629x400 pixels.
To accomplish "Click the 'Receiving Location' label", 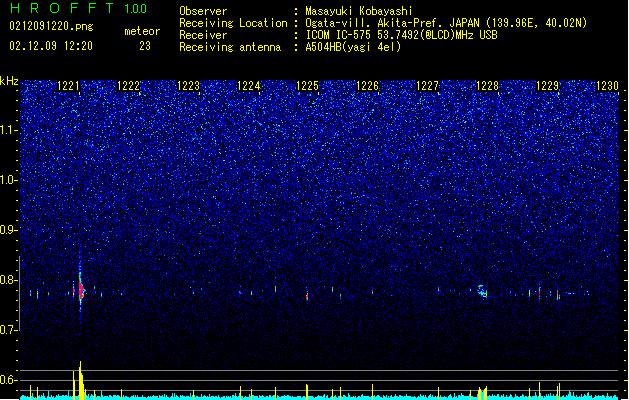I will tap(233, 23).
